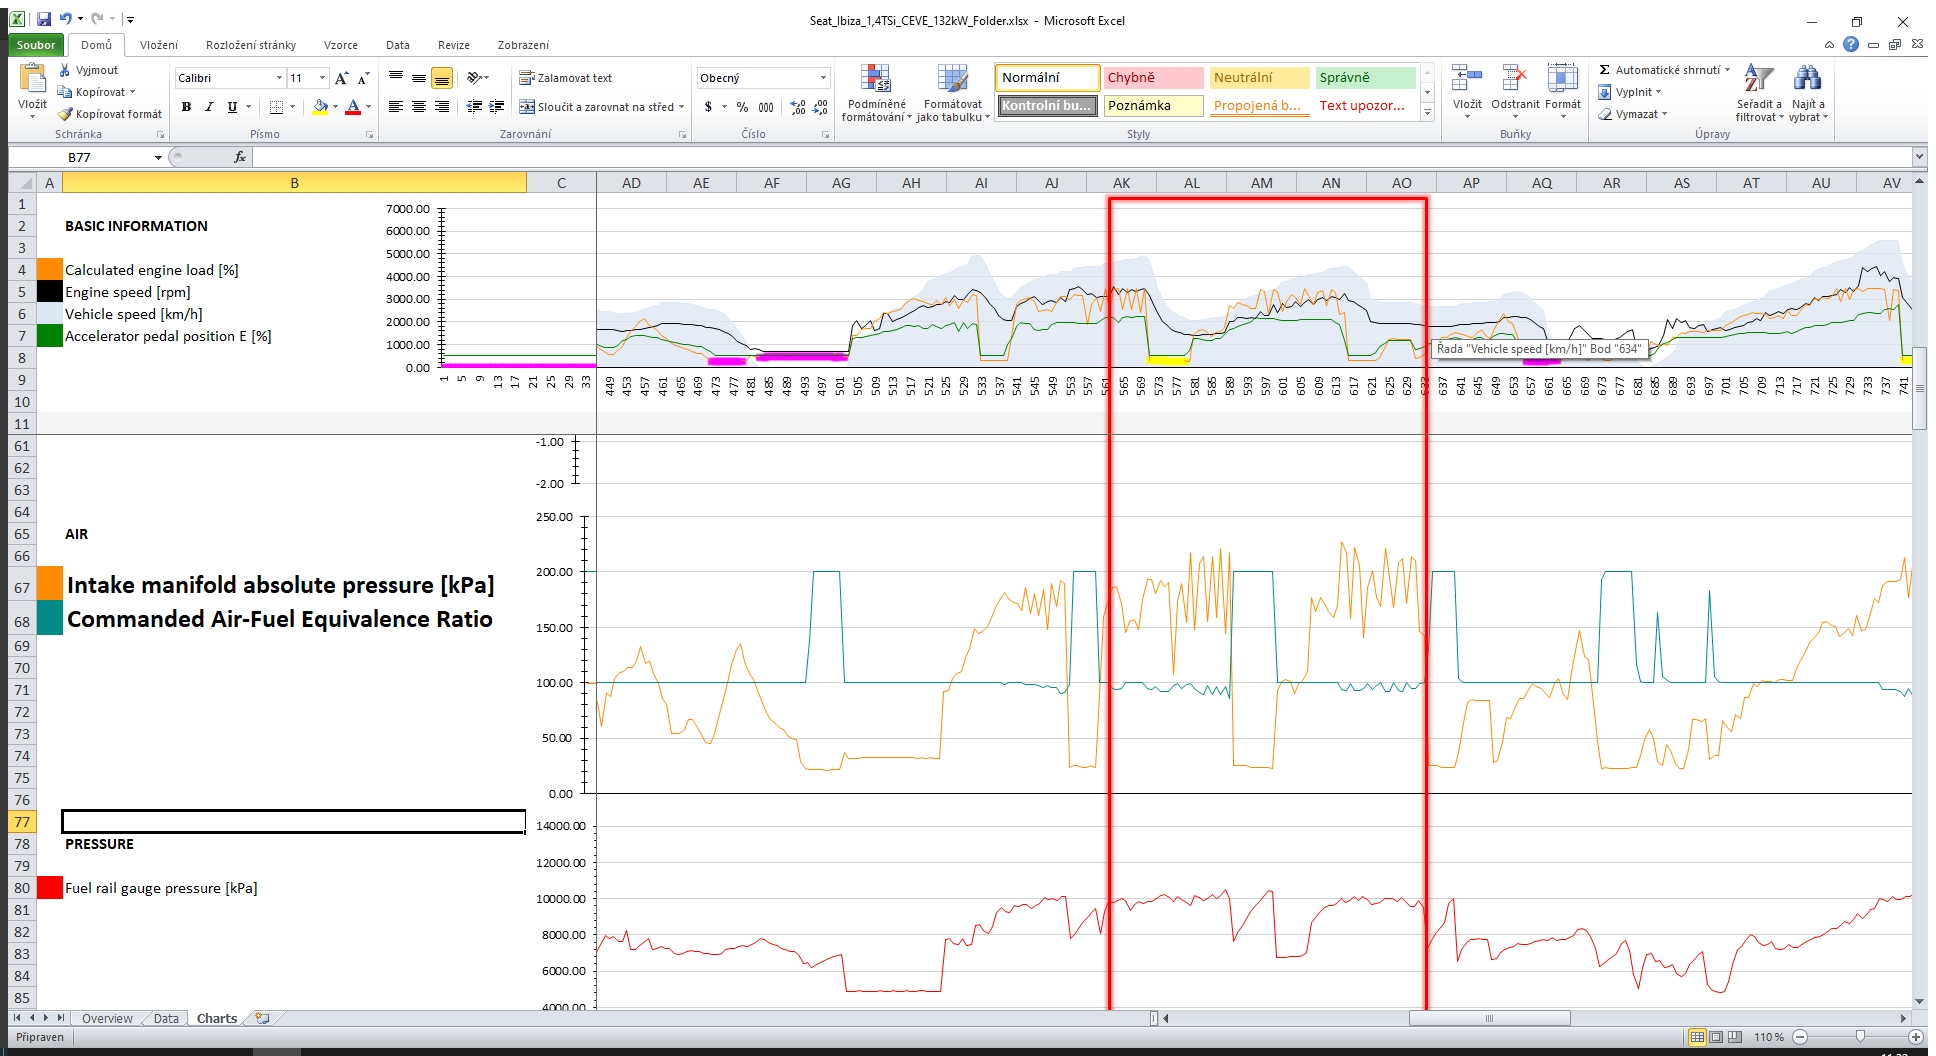Toggle middle vertical alignment button
Screen dimensions: 1936x1056
419,78
